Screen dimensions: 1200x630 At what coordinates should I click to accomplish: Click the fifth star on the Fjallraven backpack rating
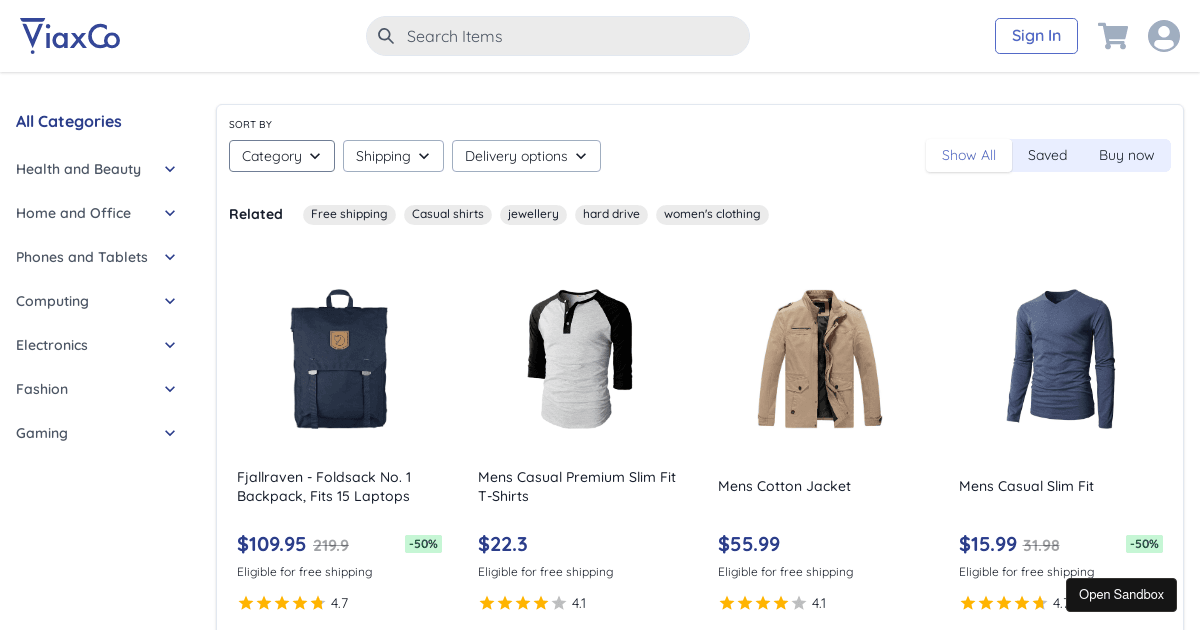[318, 603]
